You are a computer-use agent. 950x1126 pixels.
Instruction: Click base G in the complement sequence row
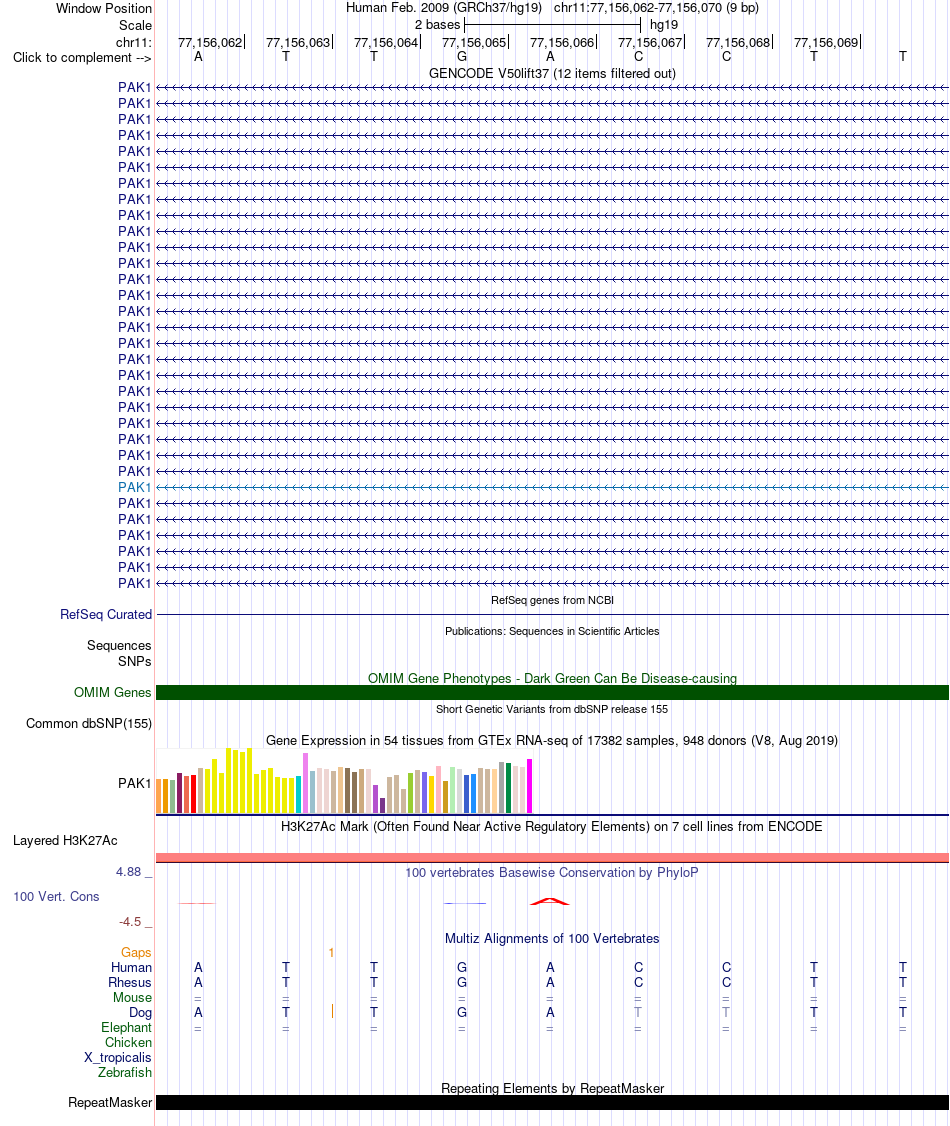(462, 57)
